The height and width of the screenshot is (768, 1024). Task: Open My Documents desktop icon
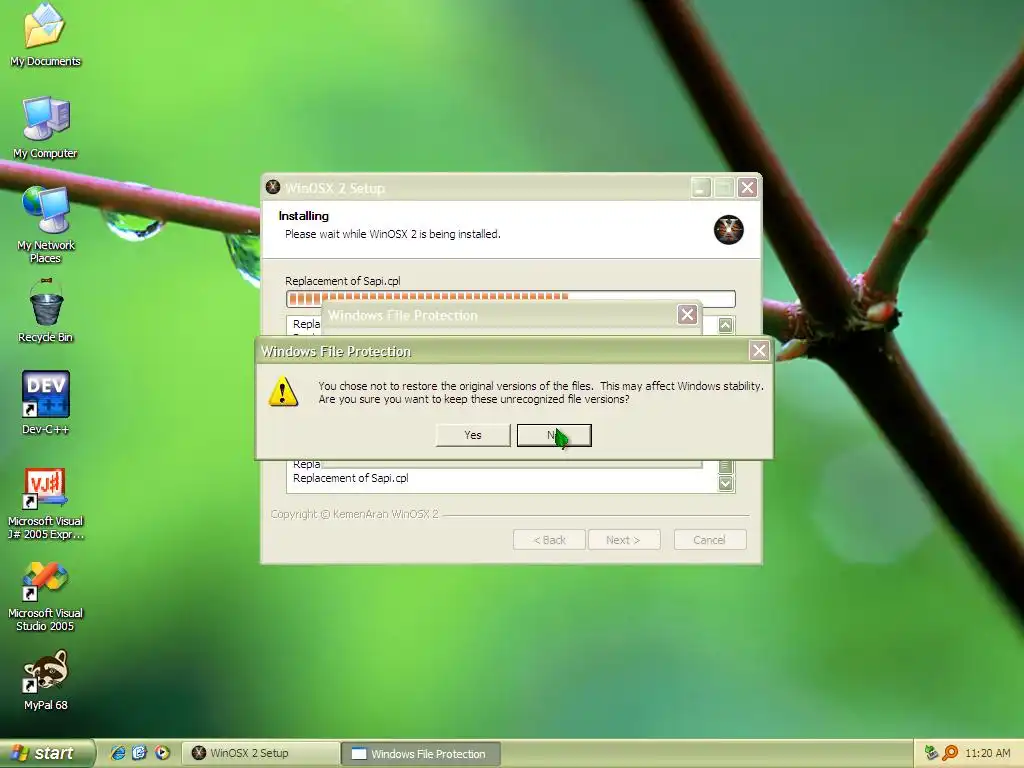[x=45, y=35]
